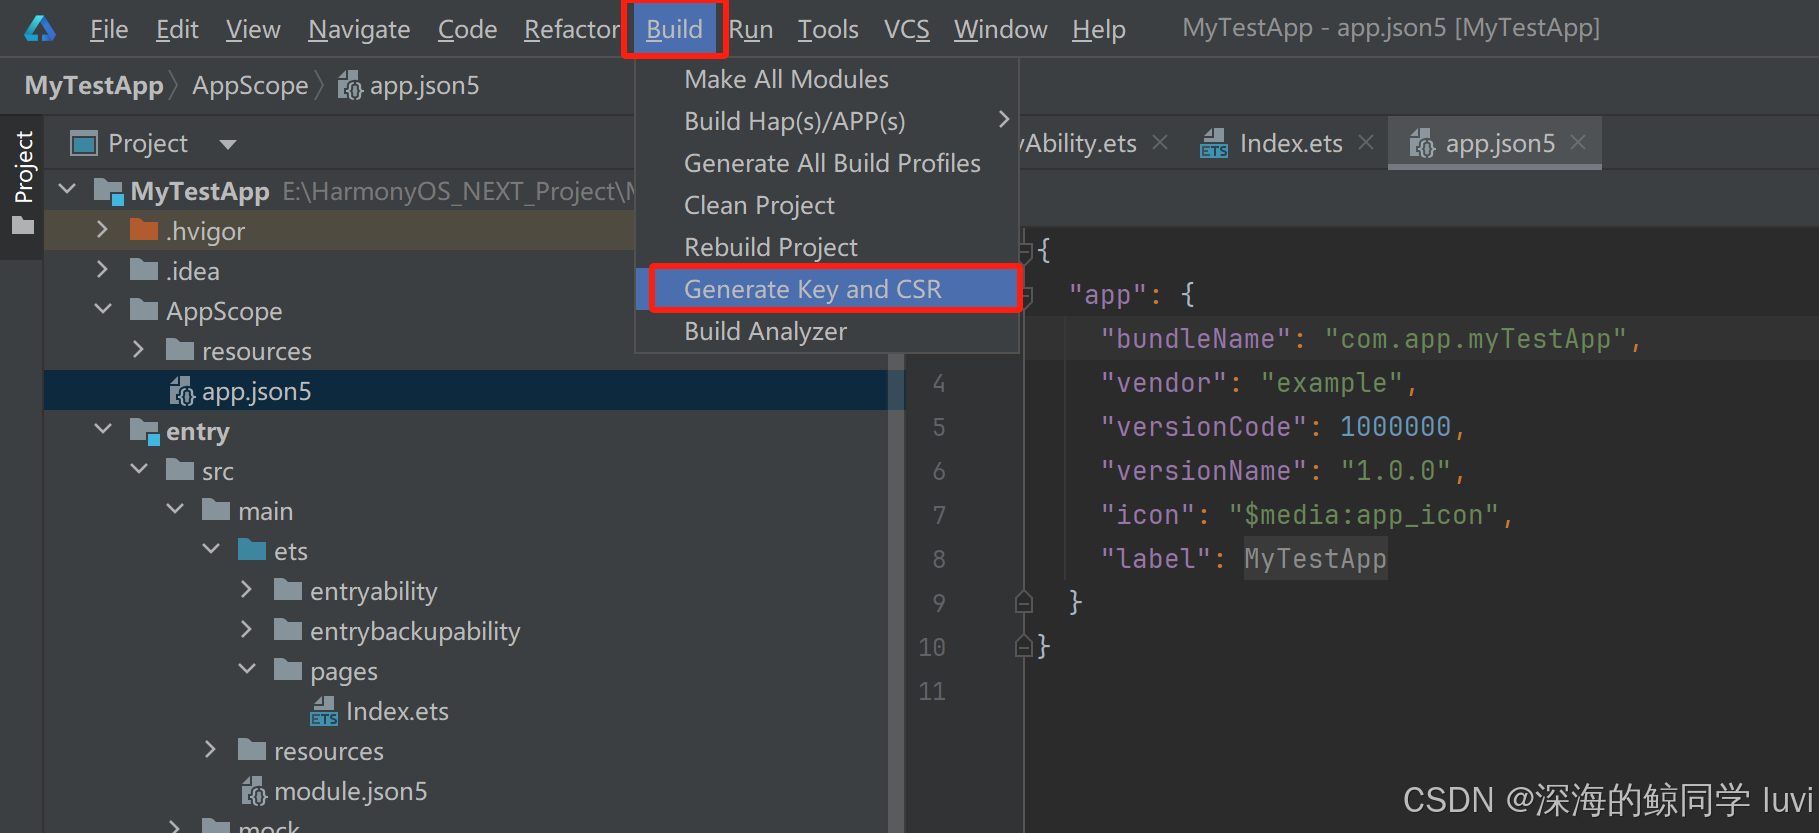This screenshot has height=833, width=1819.
Task: Collapse the code fold marker on line 9
Action: [x=1024, y=603]
